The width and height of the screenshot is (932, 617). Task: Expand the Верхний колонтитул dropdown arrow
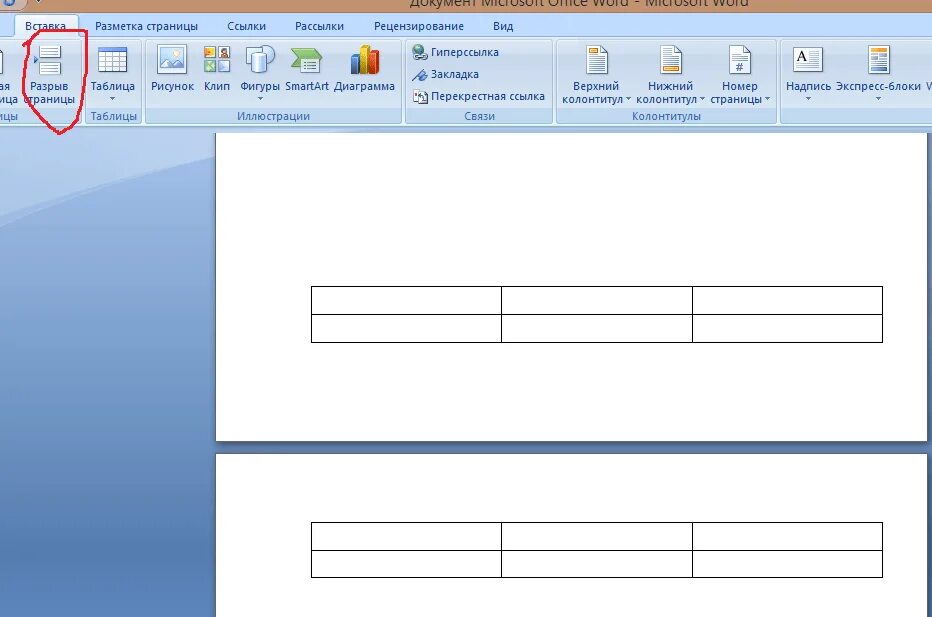point(628,99)
